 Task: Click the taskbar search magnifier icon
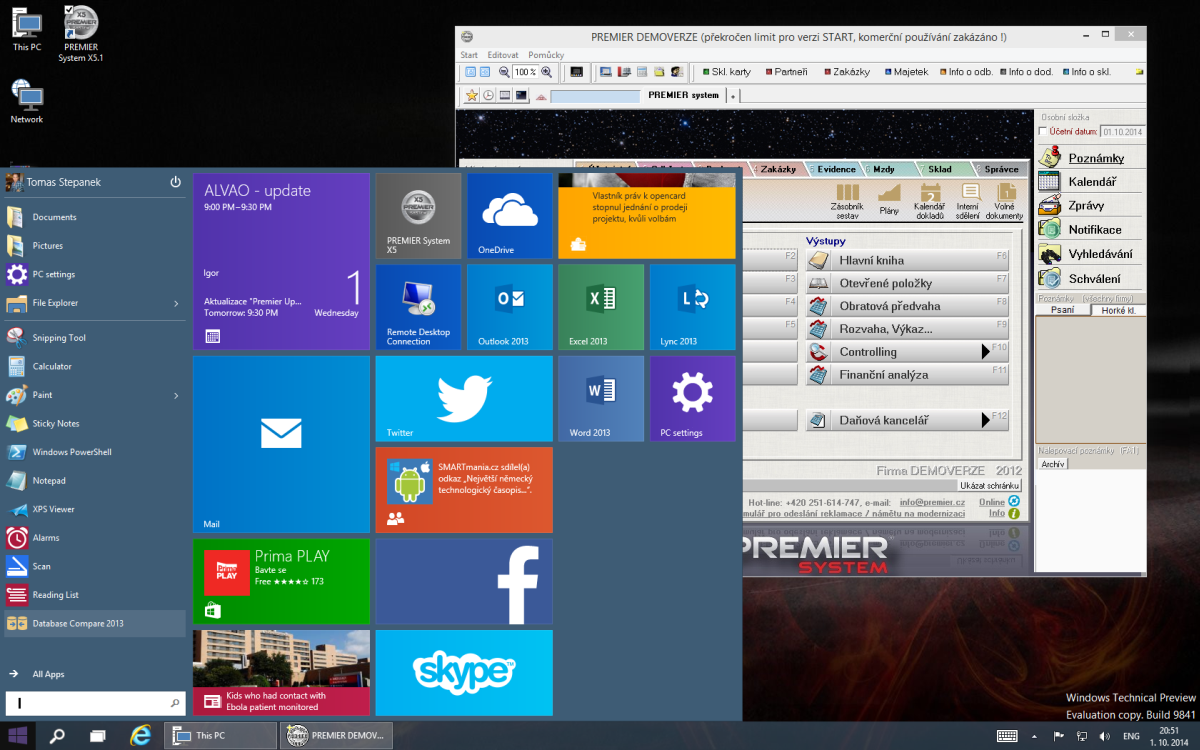(x=57, y=736)
